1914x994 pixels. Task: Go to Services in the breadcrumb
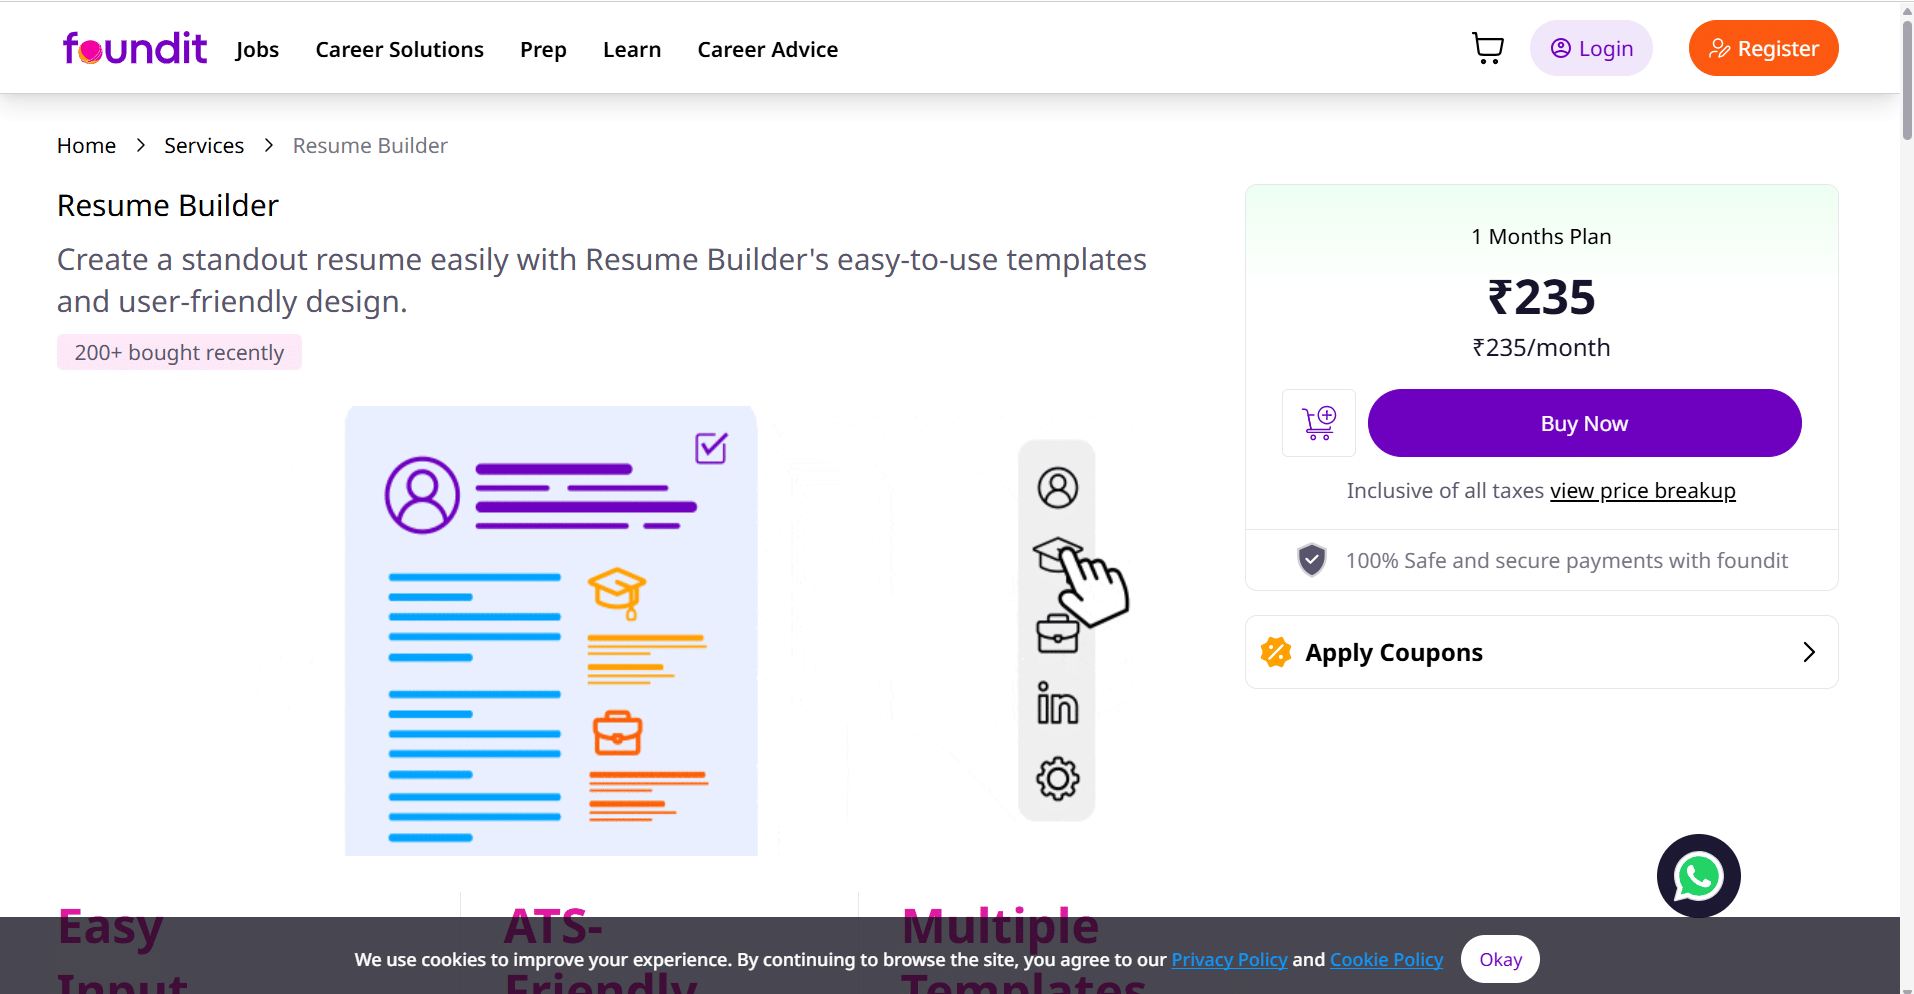pos(204,146)
